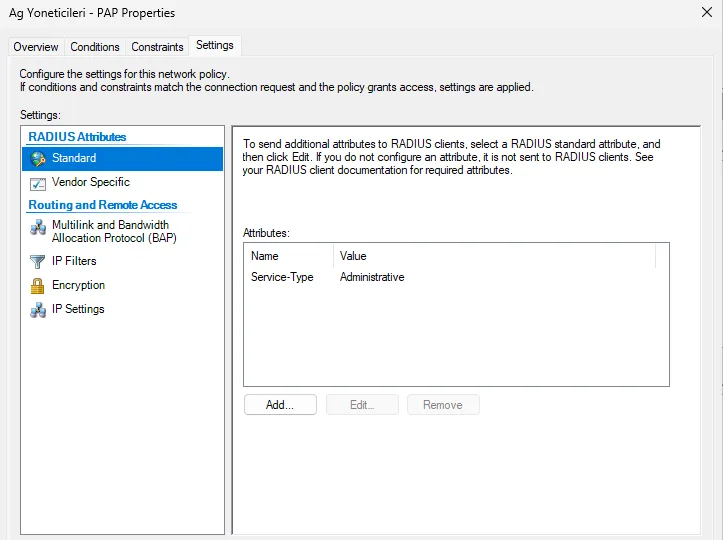
Task: Click the Encryption padlock icon
Action: pyautogui.click(x=37, y=286)
